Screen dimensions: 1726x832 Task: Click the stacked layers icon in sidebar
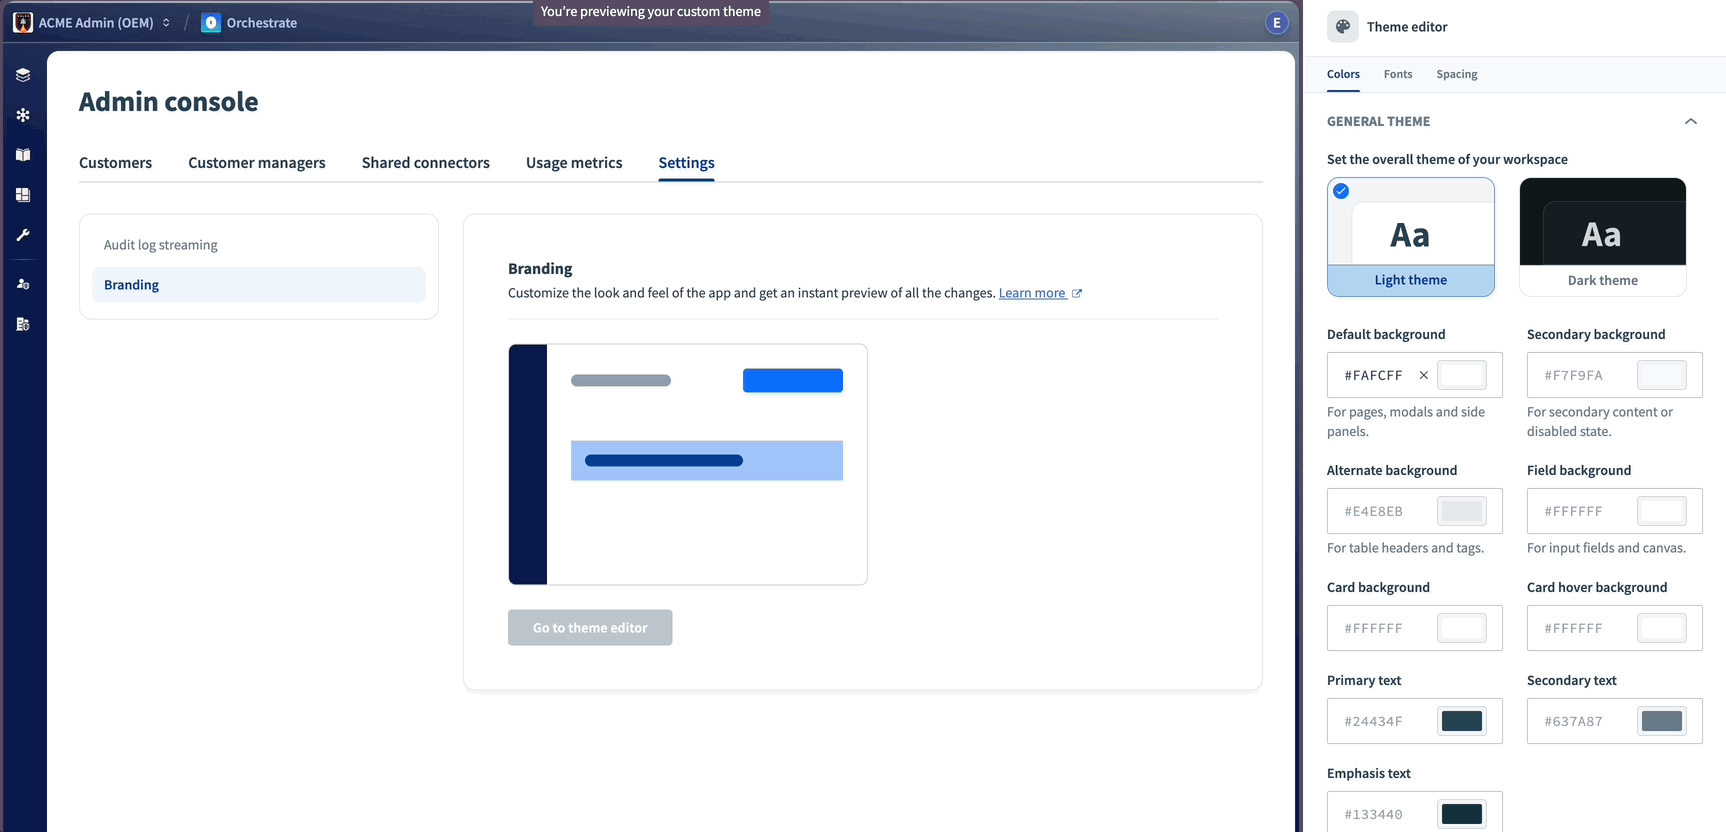pos(23,75)
